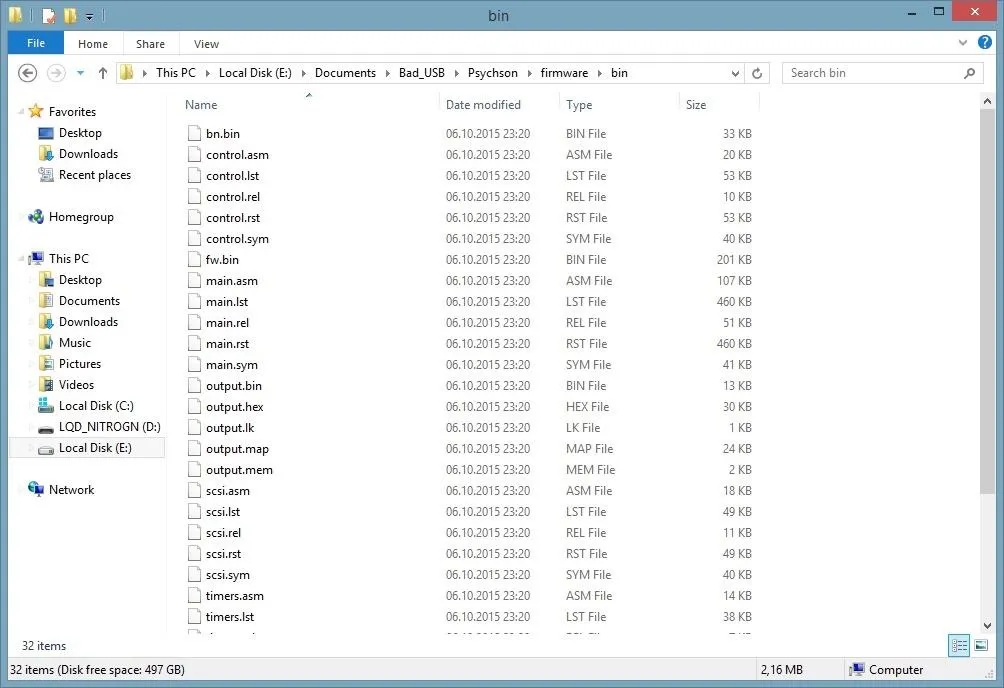Open dropdown arrow after Bad_USB breadcrumb
This screenshot has height=688, width=1004.
(457, 73)
